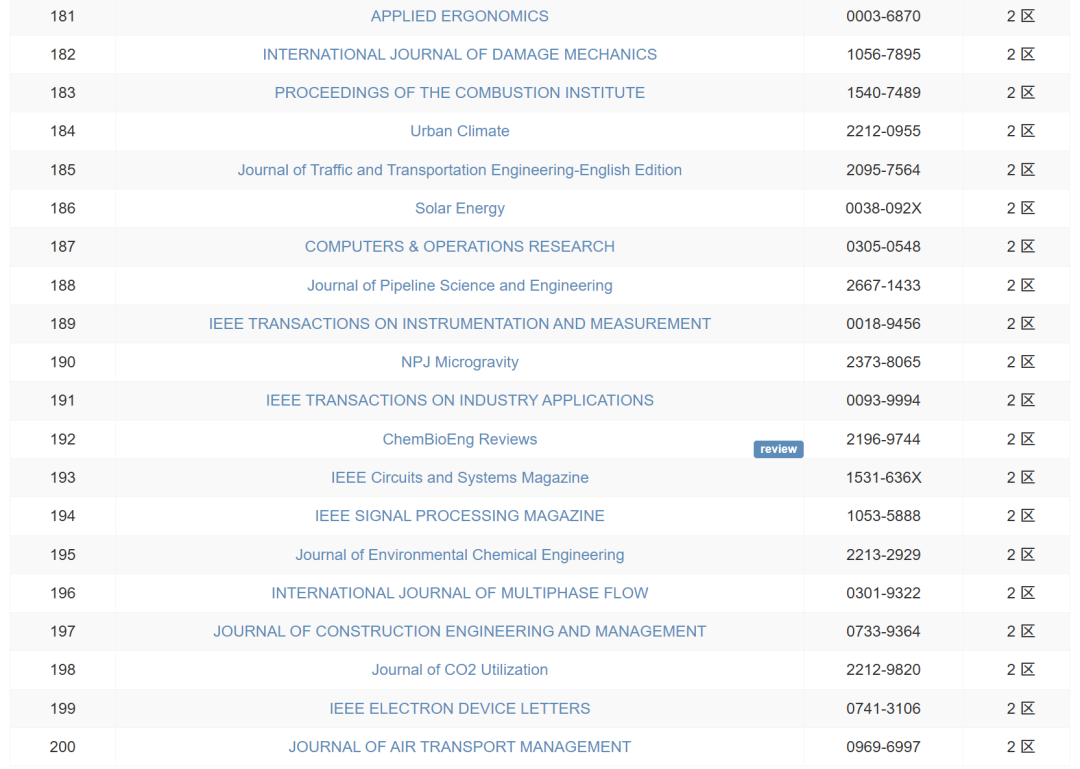Image resolution: width=1080 pixels, height=769 pixels.
Task: Click row number 195
Action: click(63, 555)
